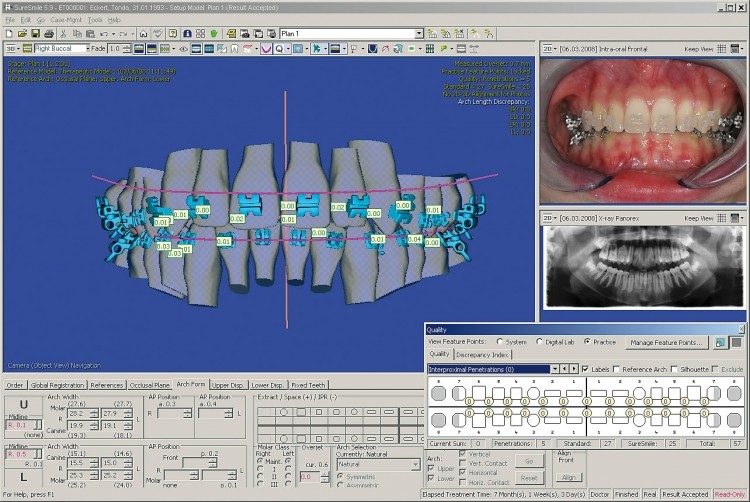Open the Tools menu
The image size is (750, 502).
(95, 20)
